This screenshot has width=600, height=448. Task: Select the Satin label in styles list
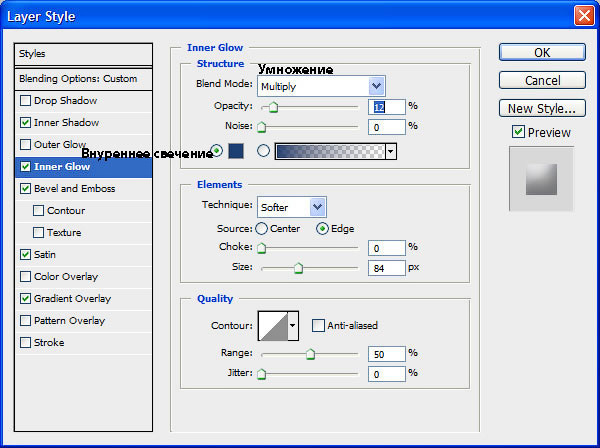(x=45, y=254)
